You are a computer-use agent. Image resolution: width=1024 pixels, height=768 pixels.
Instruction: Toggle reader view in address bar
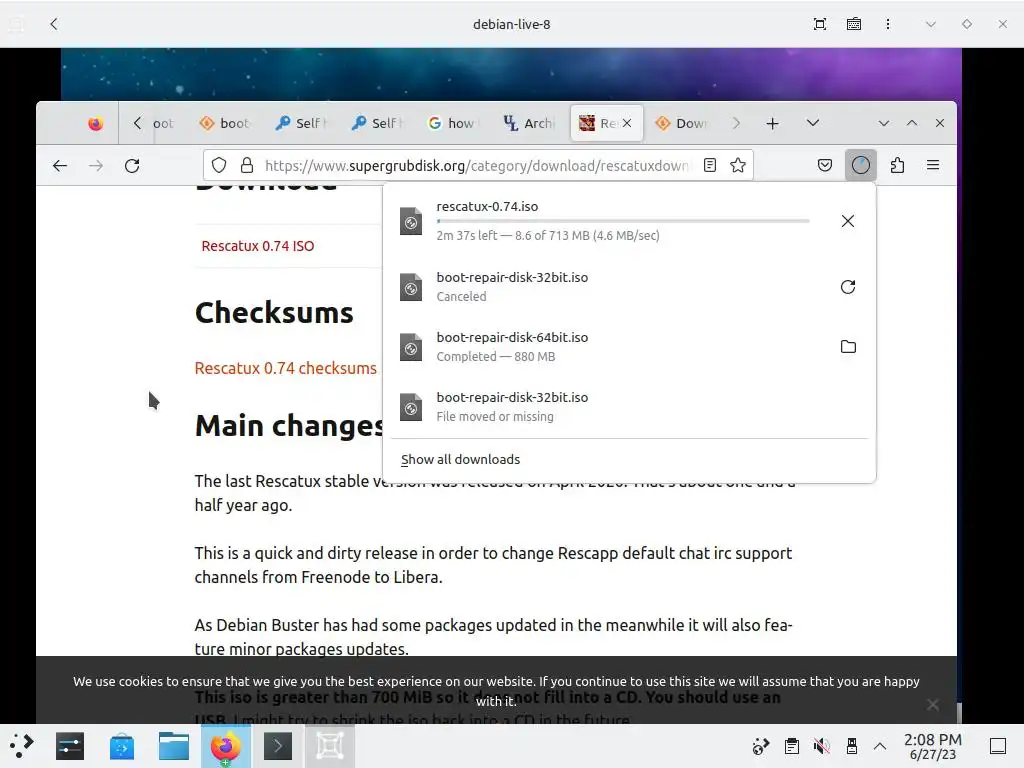tap(710, 165)
